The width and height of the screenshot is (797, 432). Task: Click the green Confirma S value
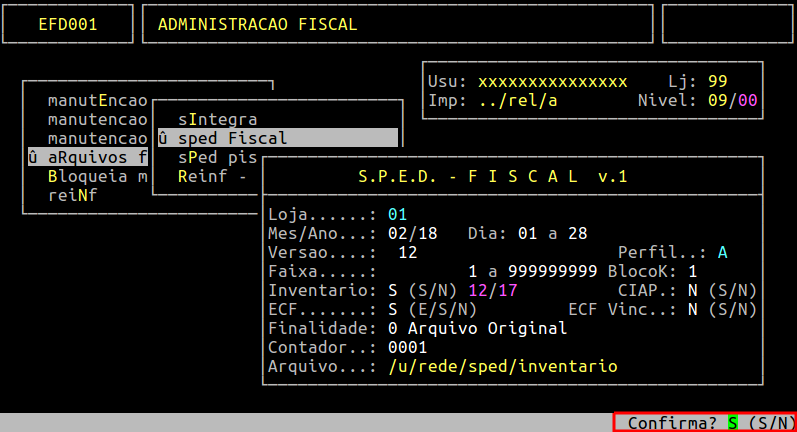[733, 423]
